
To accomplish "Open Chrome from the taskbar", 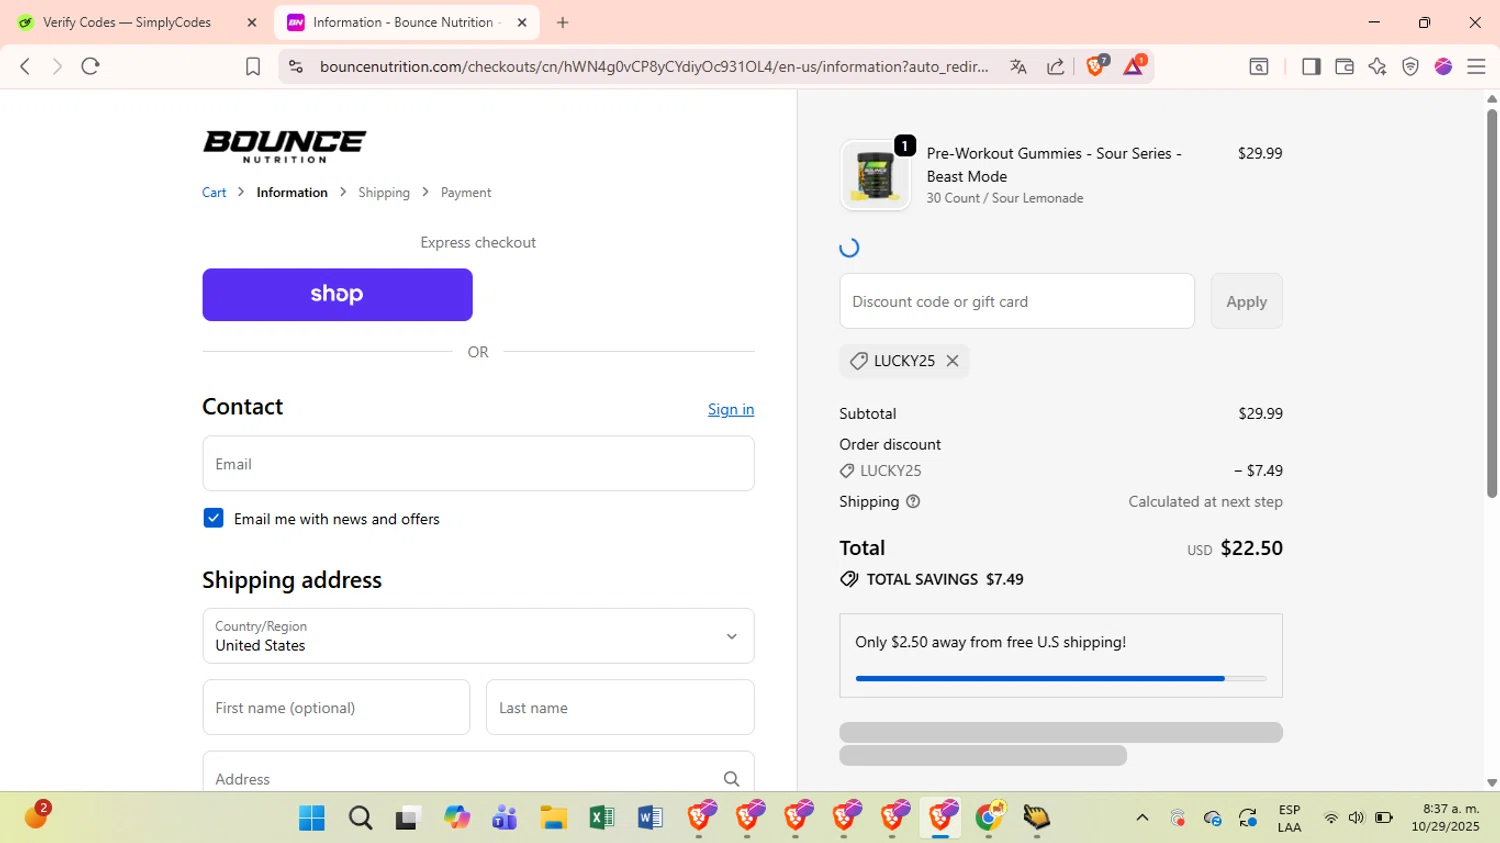I will (989, 818).
